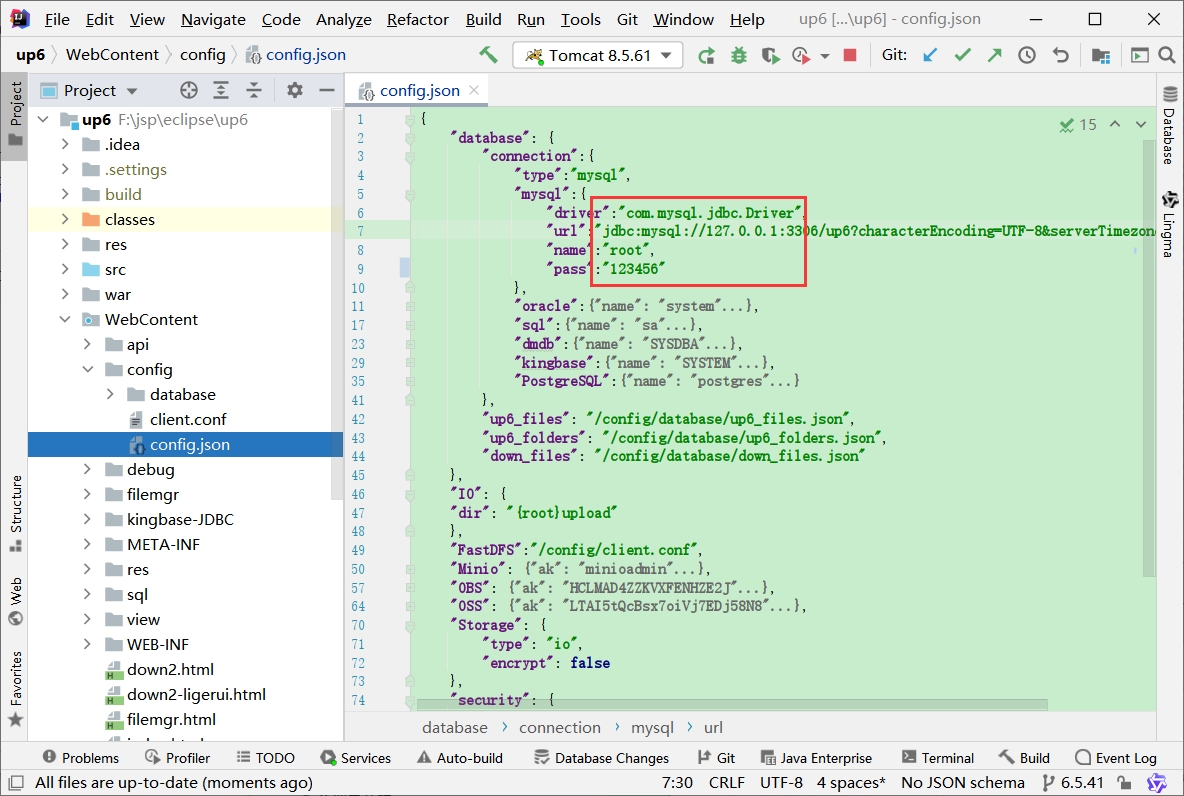The height and width of the screenshot is (796, 1184).
Task: Click the Debug bug icon in toolbar
Action: point(739,55)
